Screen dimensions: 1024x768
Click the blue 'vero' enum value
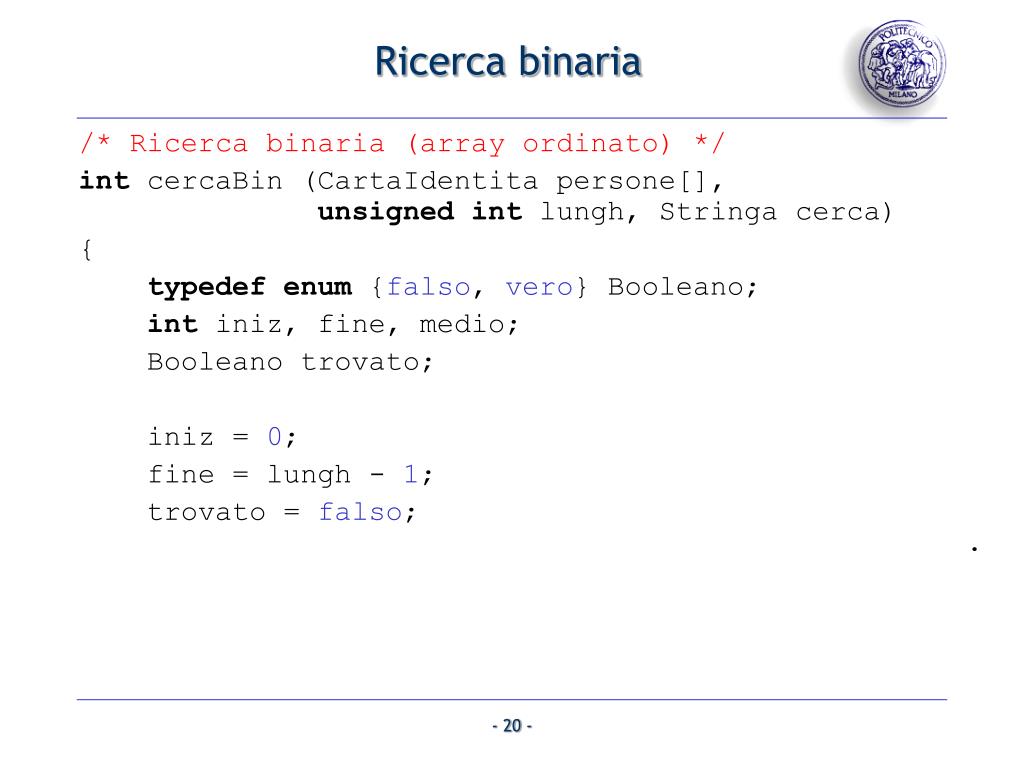(x=539, y=287)
